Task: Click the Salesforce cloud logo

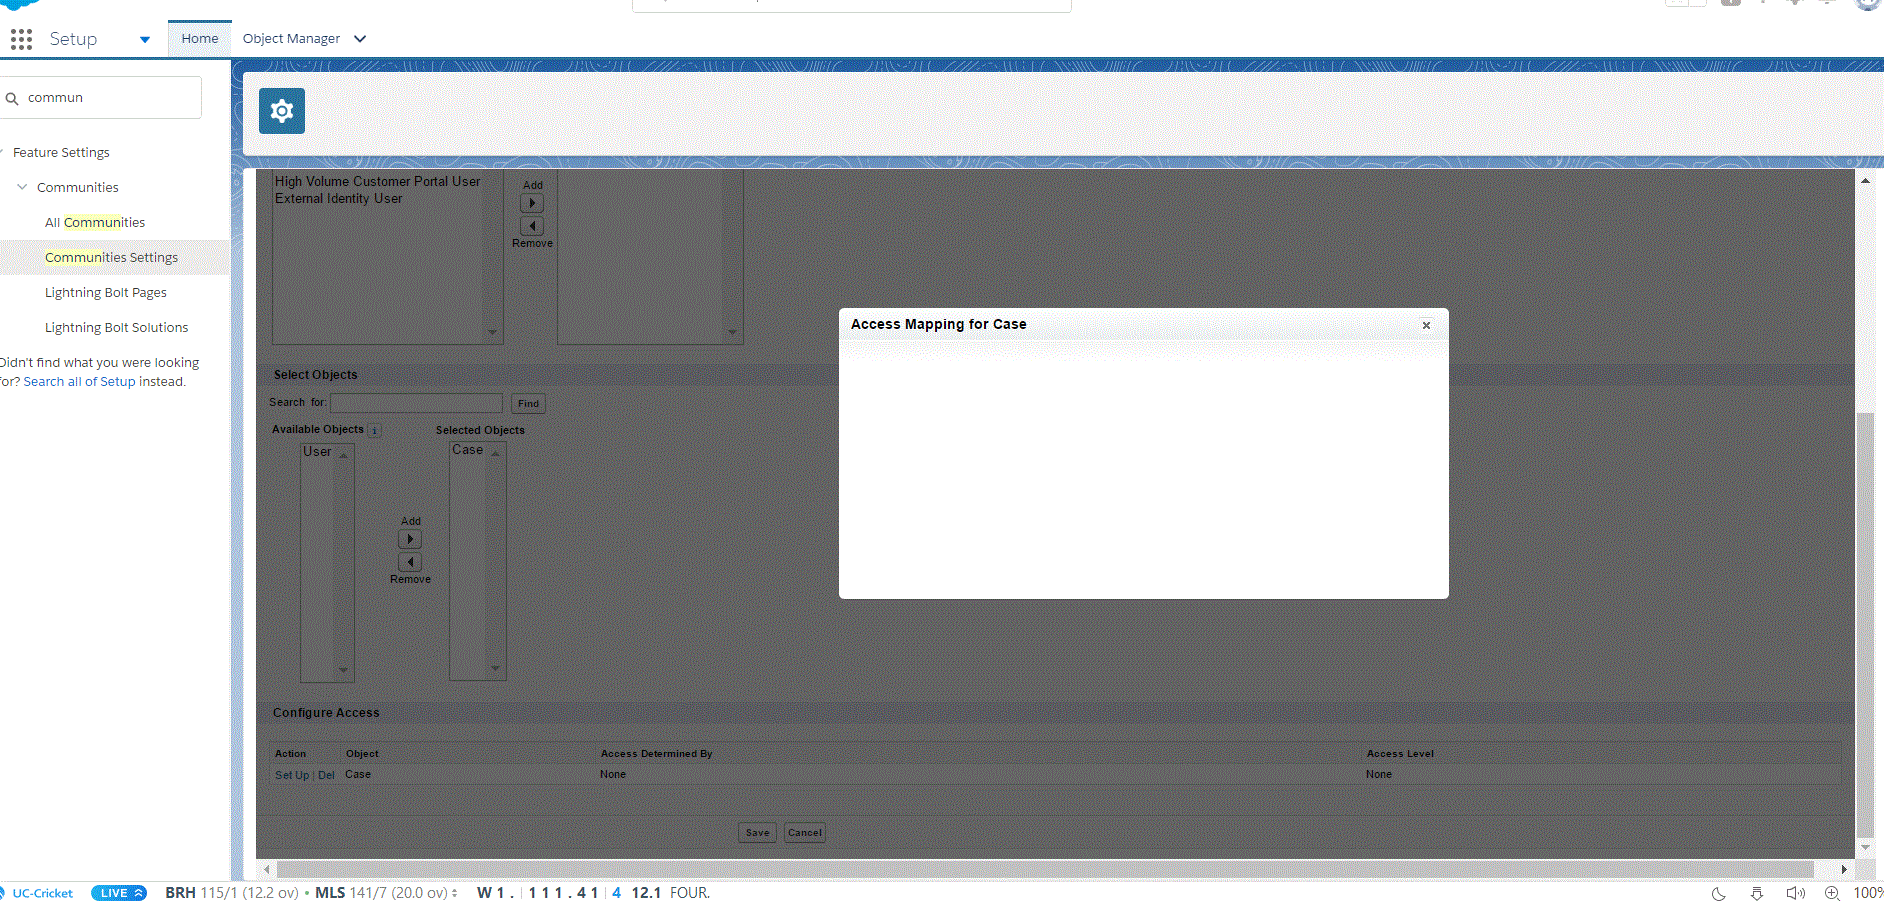Action: point(15,4)
